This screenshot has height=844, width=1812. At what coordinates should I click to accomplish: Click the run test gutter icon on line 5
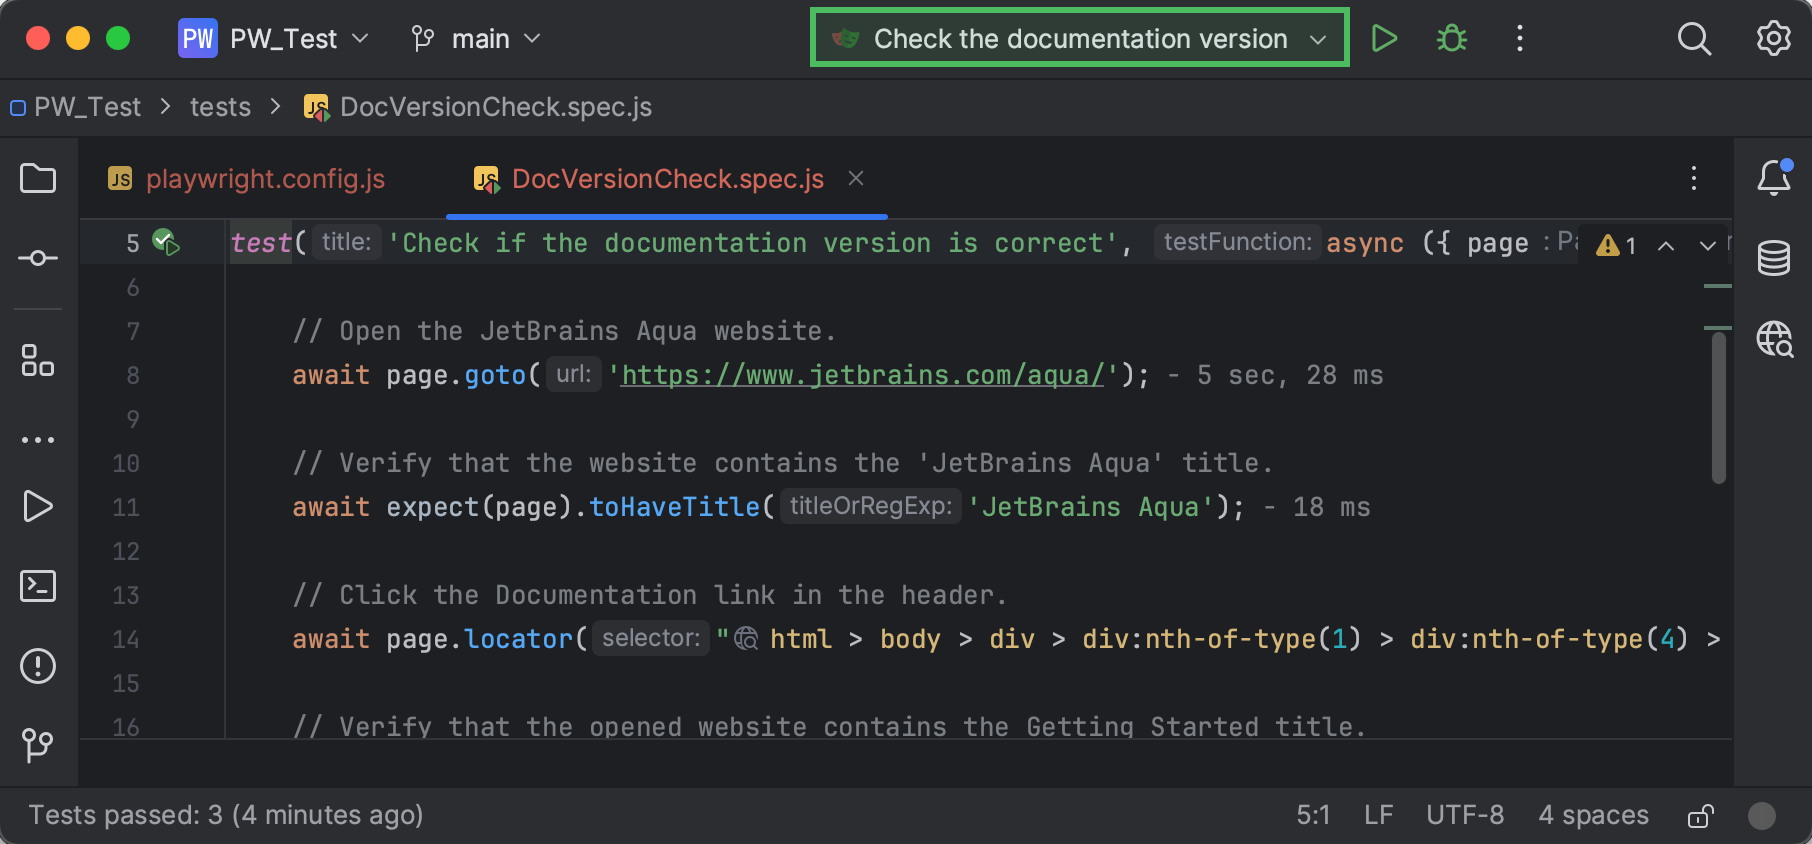[165, 242]
